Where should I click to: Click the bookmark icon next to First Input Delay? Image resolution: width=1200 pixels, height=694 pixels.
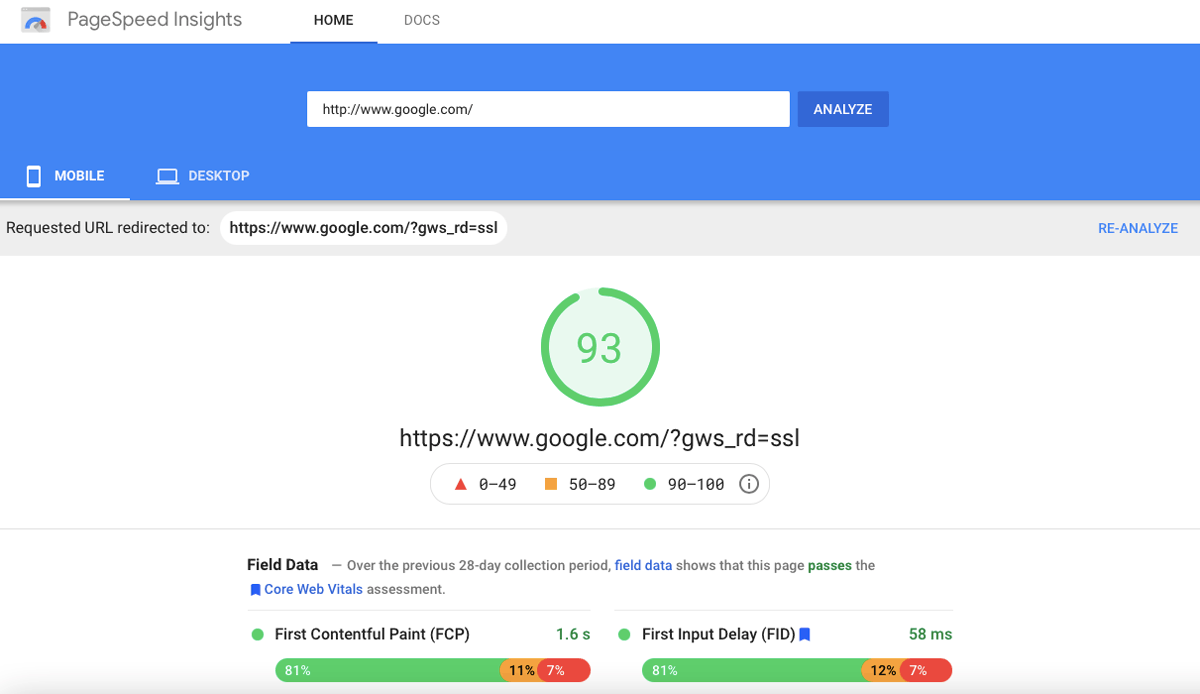[x=806, y=633]
